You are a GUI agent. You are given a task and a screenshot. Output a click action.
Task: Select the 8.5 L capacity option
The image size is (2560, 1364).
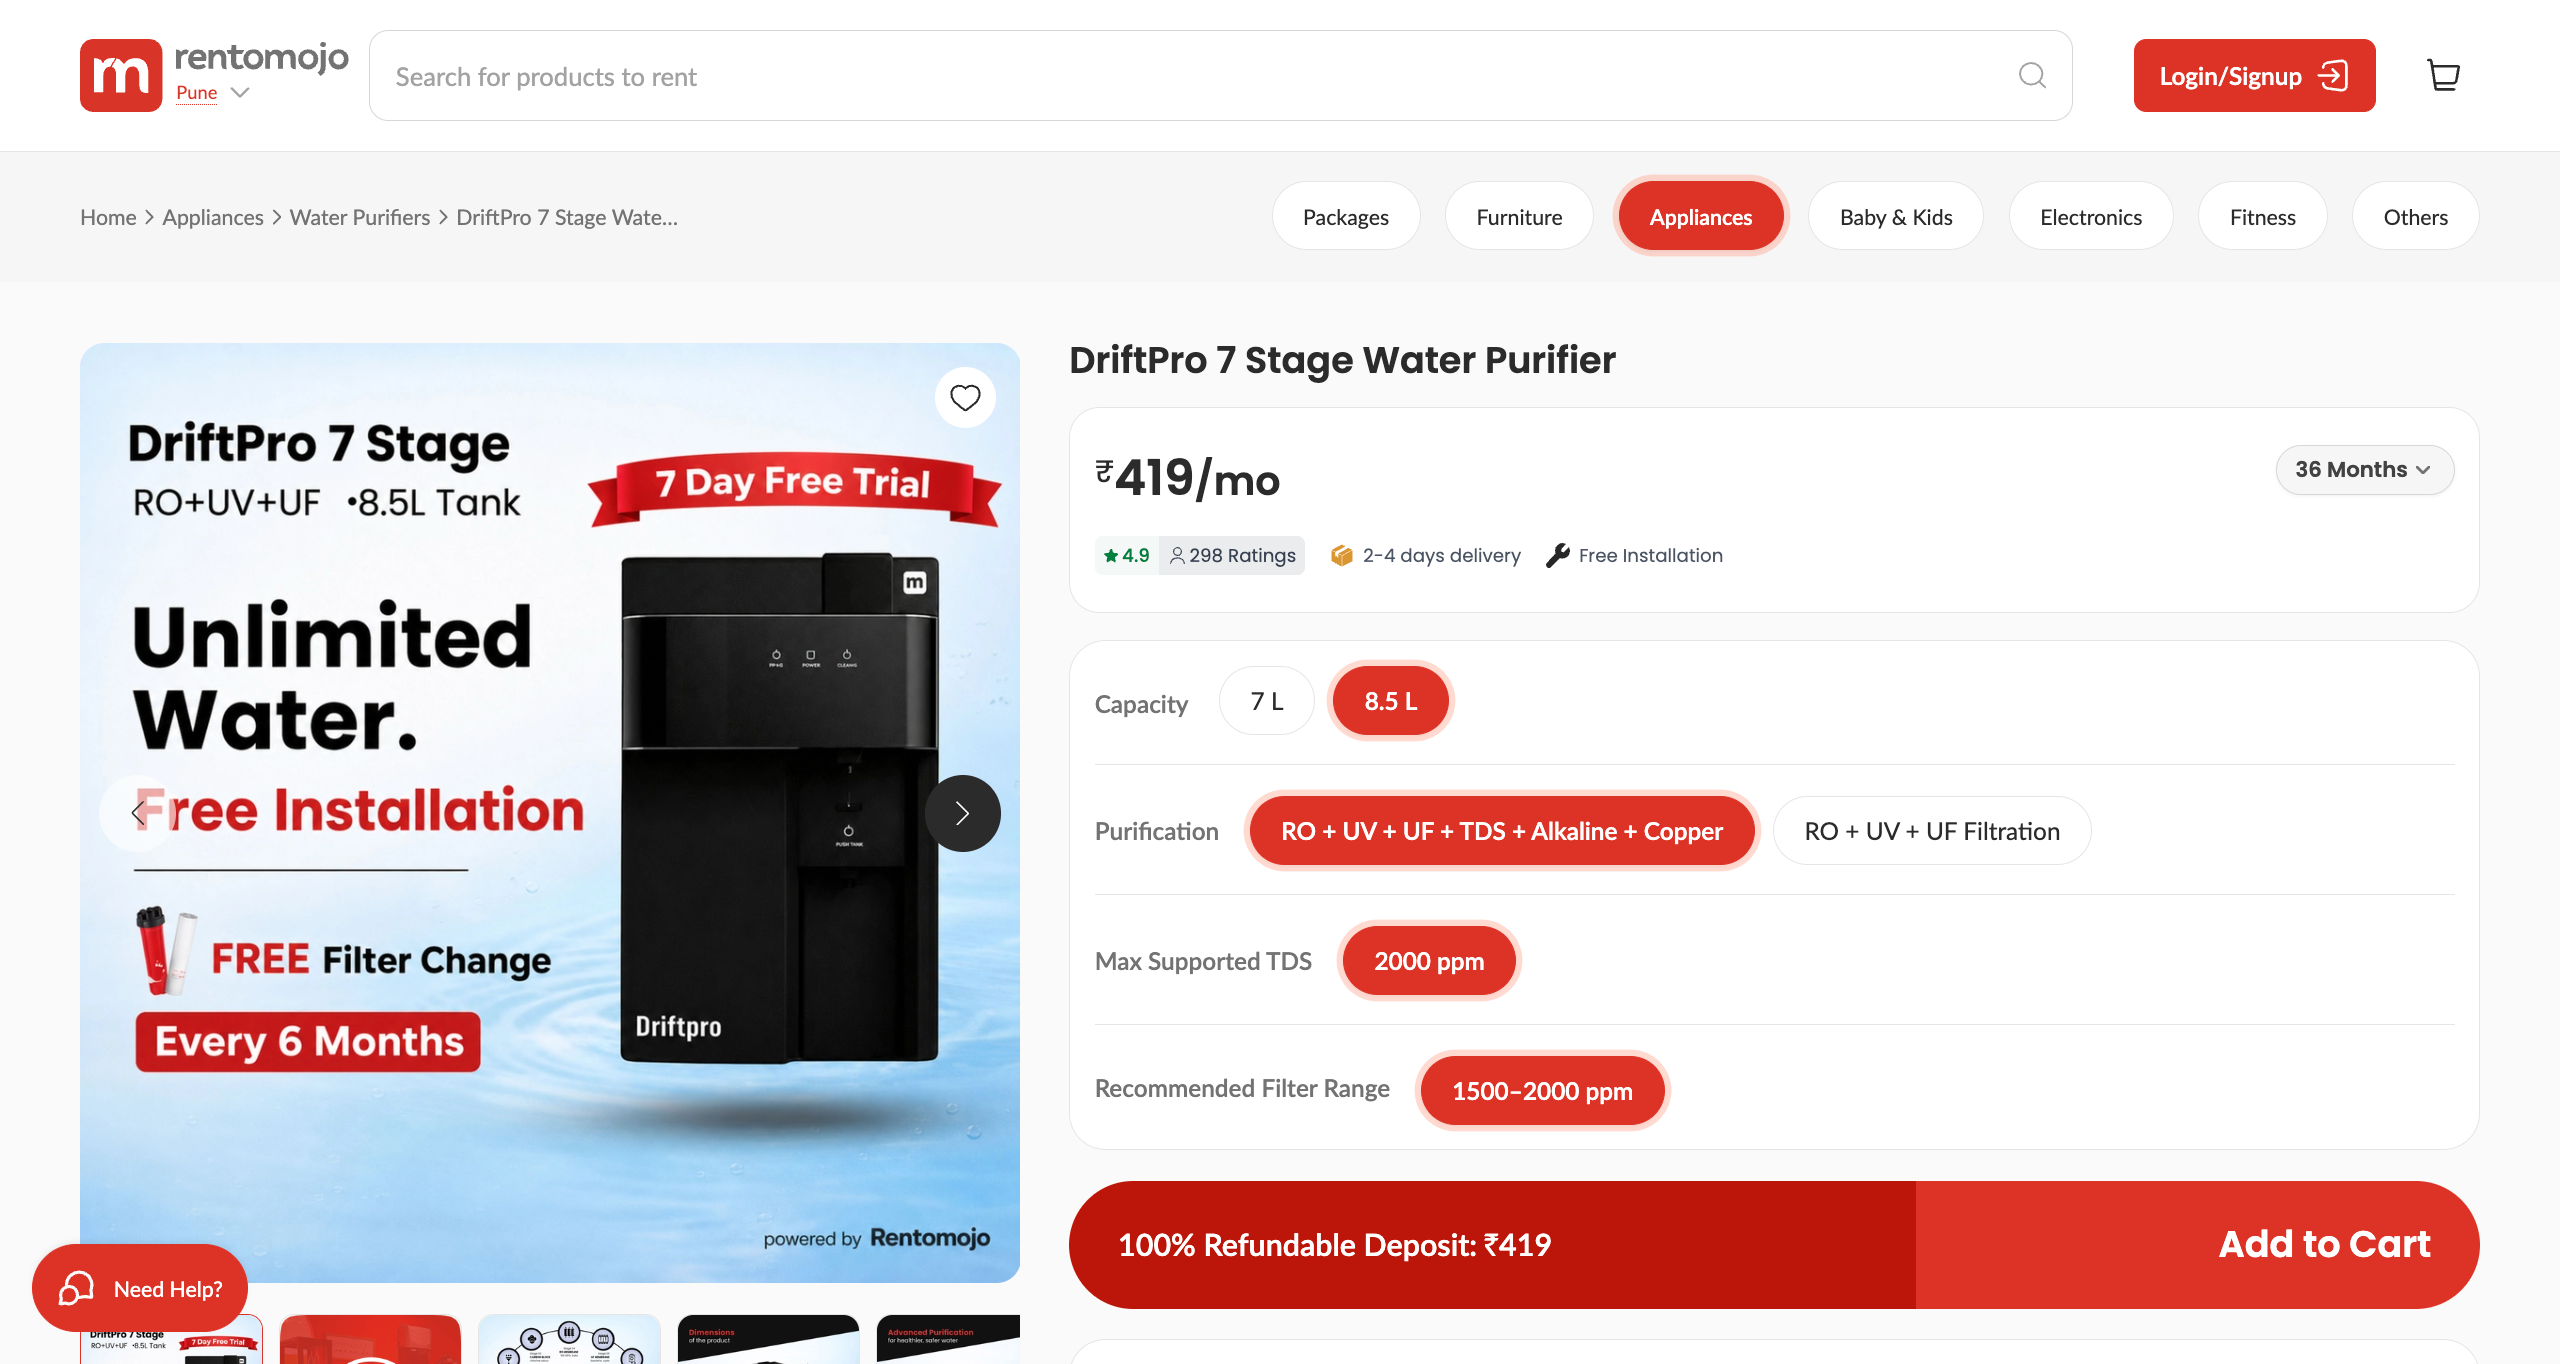click(x=1391, y=701)
